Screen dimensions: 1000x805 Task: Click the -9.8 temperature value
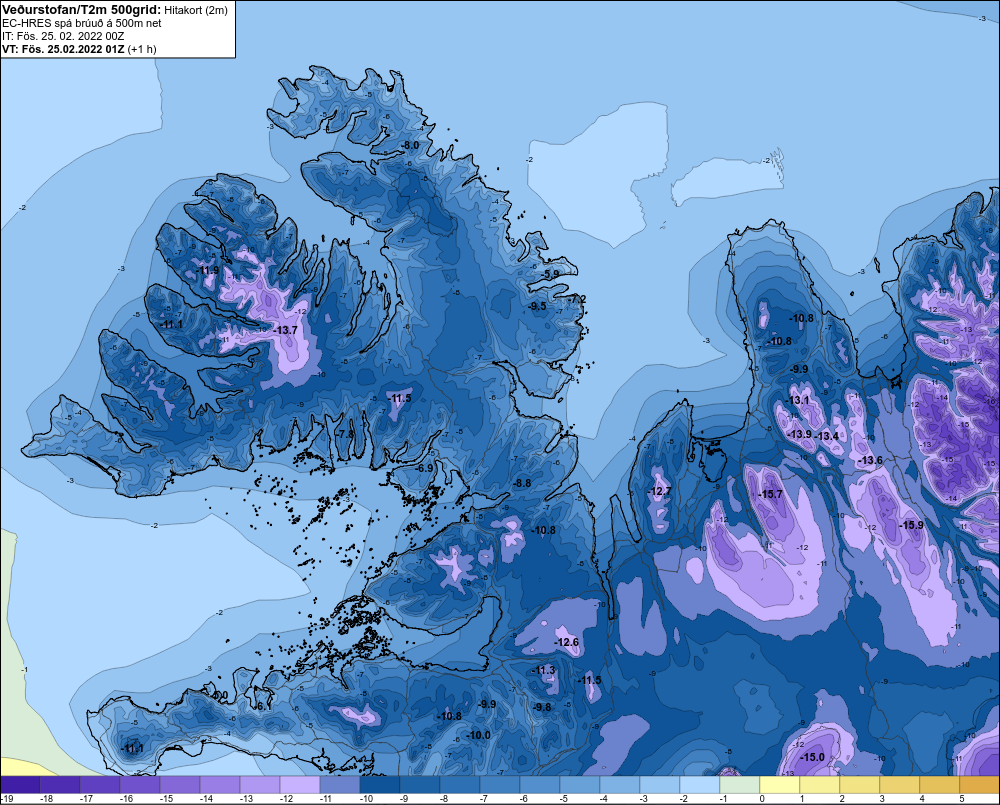[542, 707]
